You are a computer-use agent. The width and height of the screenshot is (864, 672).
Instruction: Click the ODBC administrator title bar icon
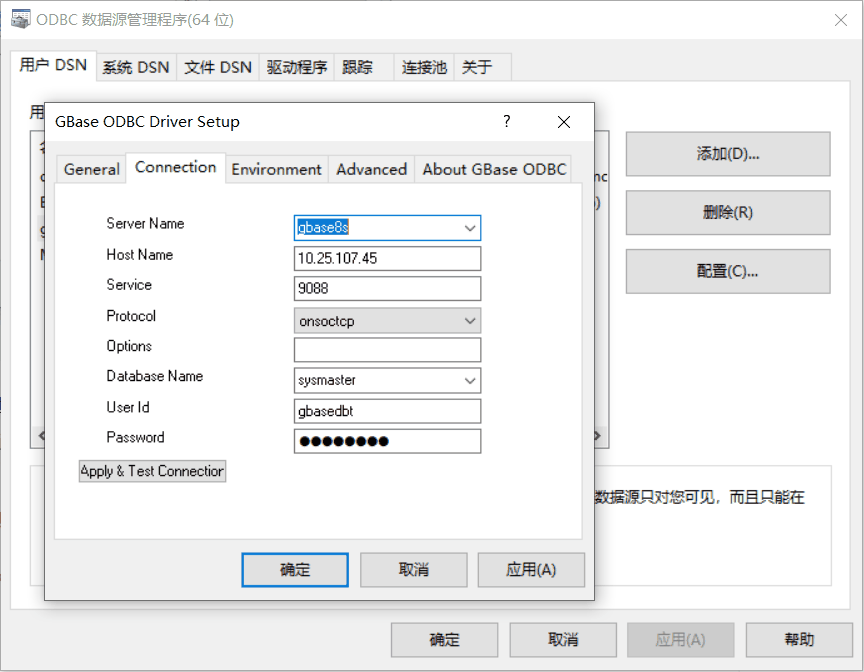click(x=21, y=19)
